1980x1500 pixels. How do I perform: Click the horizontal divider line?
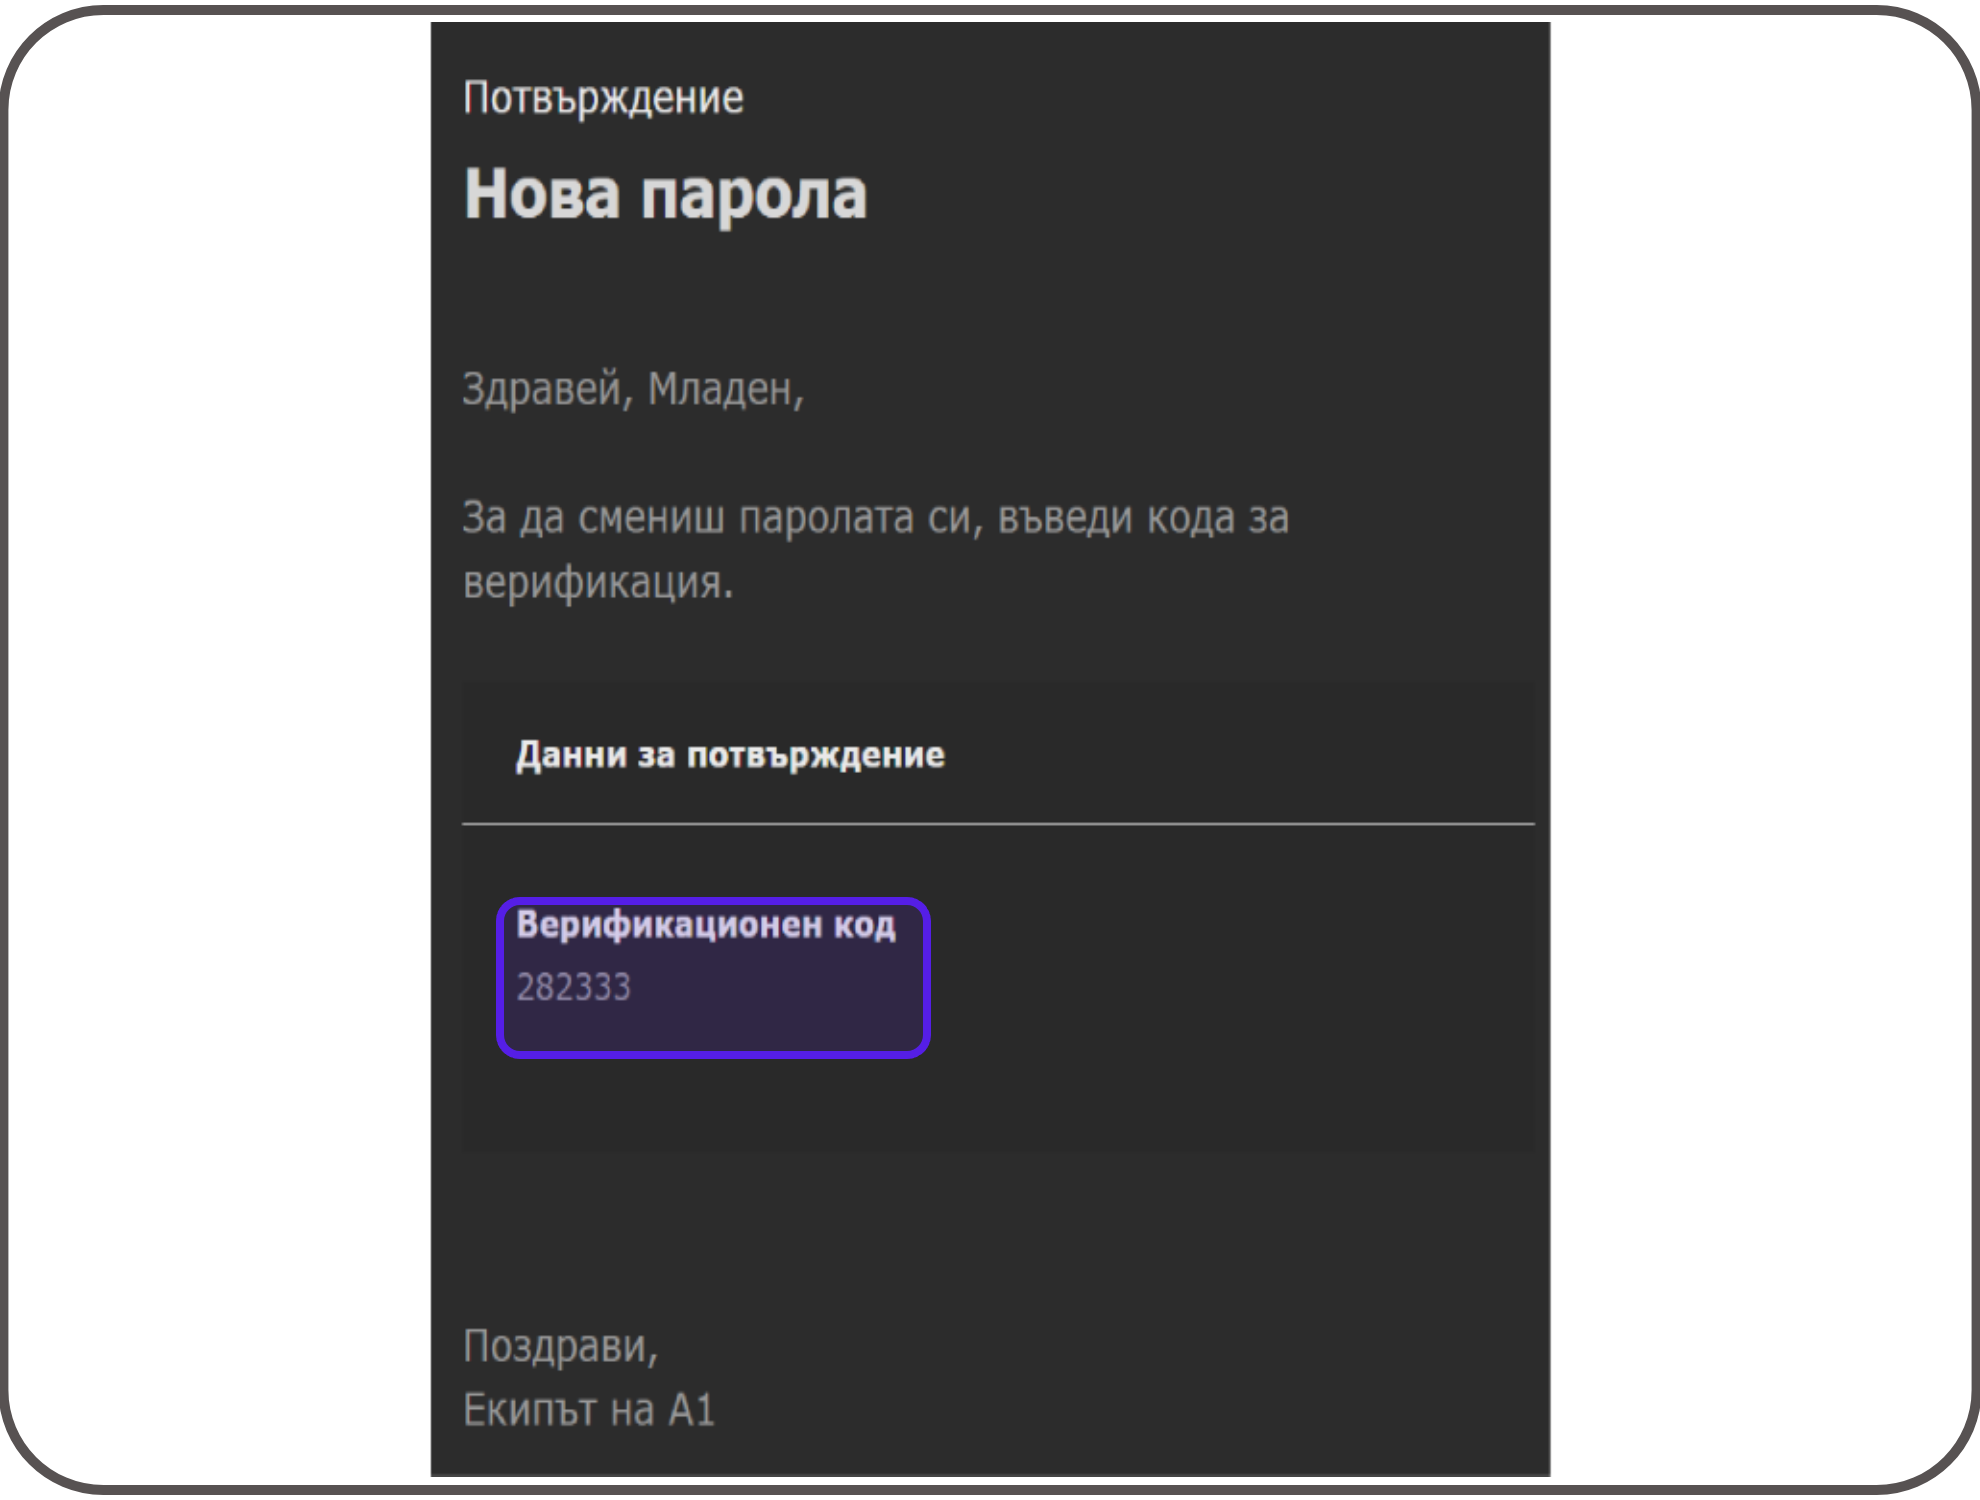pyautogui.click(x=997, y=824)
